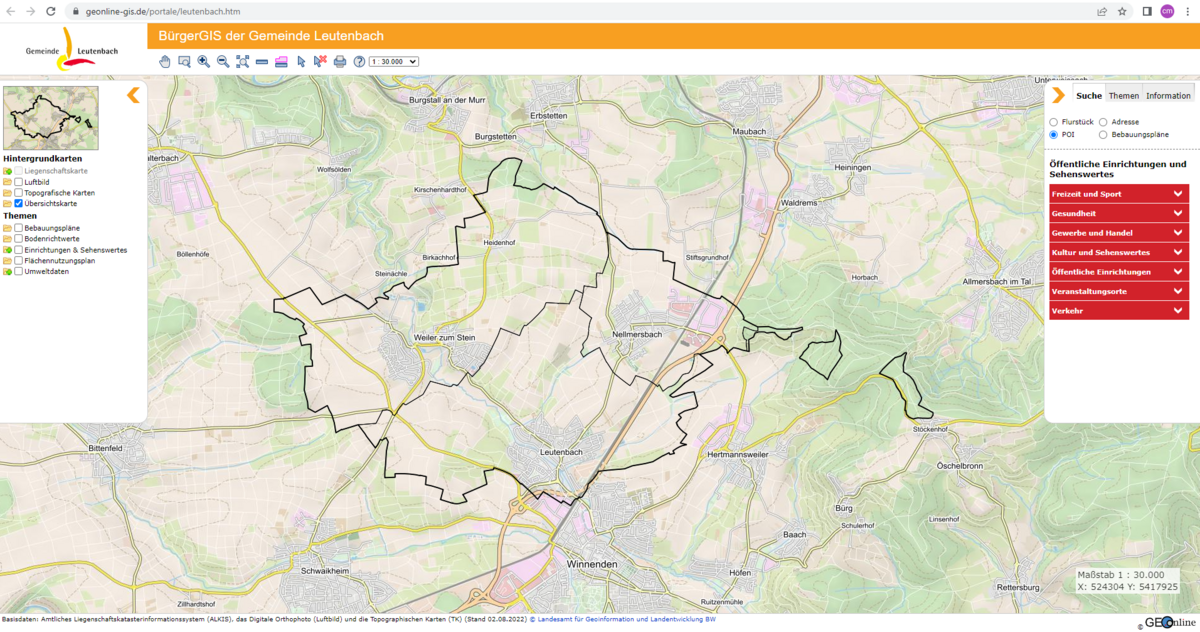1200x632 pixels.
Task: Open the print map tool
Action: pos(340,61)
